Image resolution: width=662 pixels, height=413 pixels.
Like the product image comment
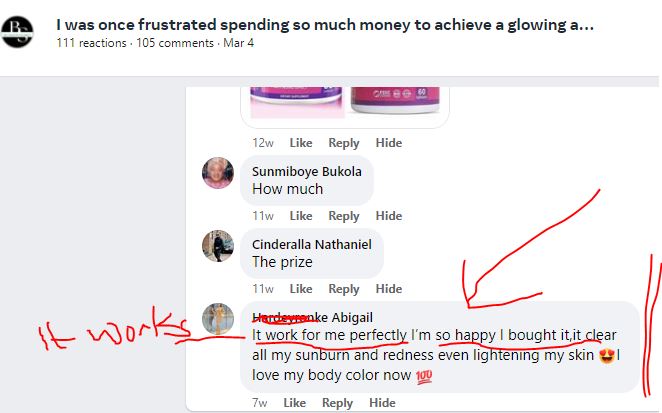click(301, 143)
